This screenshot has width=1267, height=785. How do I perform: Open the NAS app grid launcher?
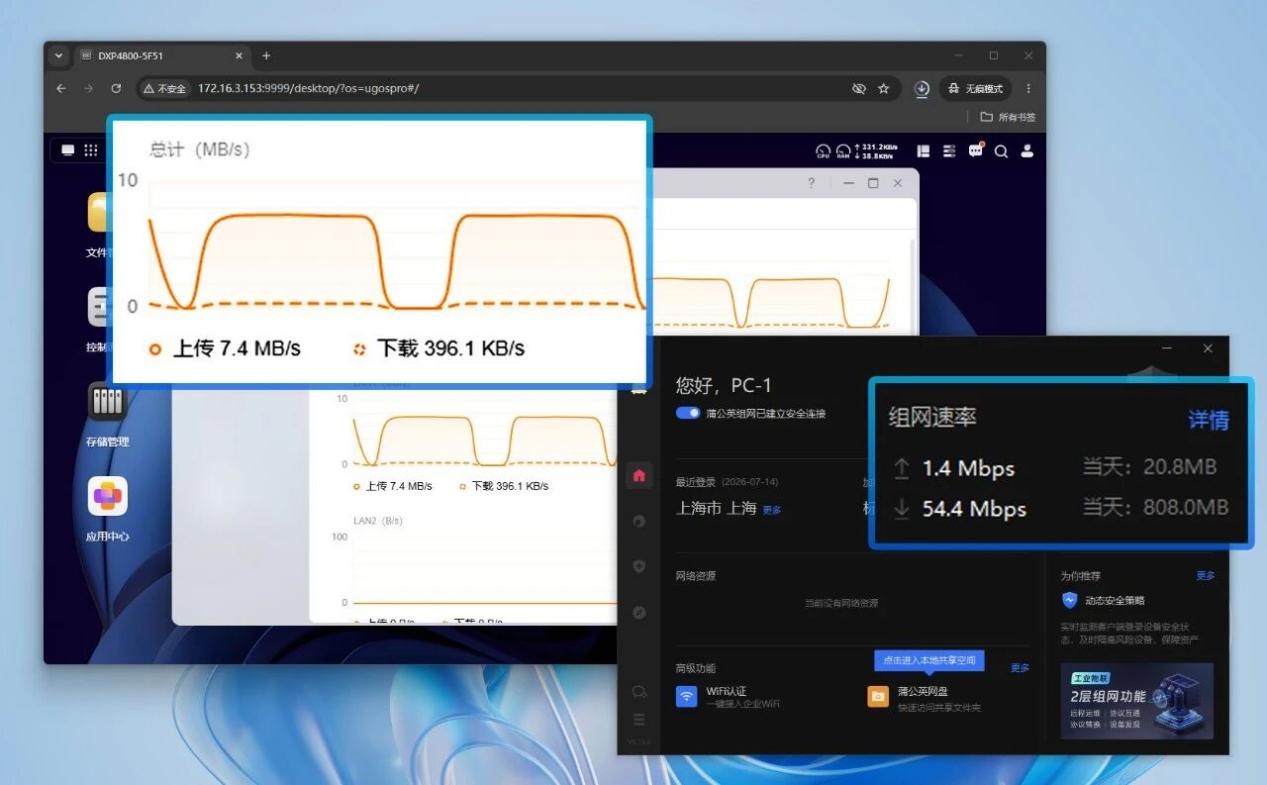click(91, 150)
